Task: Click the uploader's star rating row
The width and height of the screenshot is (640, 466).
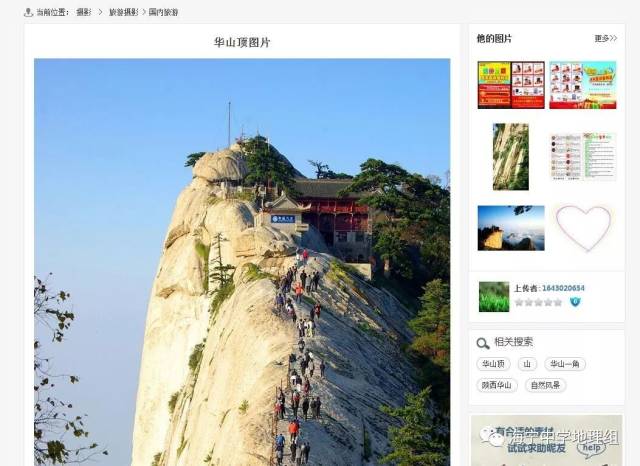Action: tap(538, 302)
